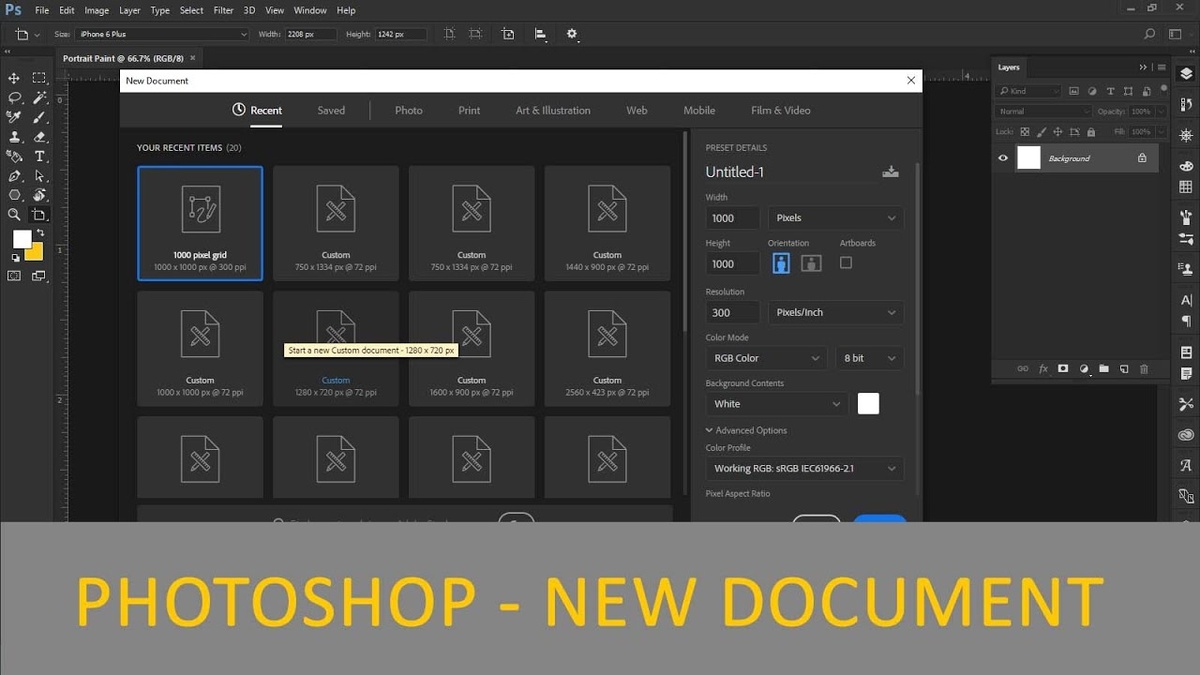Viewport: 1200px width, 675px height.
Task: Select the Artboard tool in toolbox
Action: 39,214
